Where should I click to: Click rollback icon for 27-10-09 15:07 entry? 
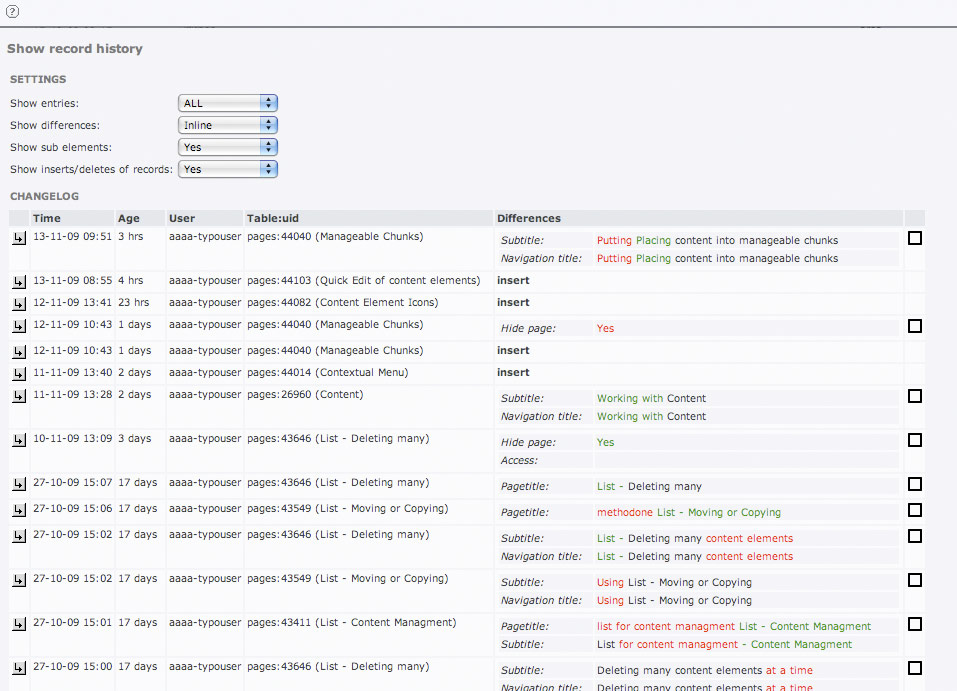coord(19,485)
